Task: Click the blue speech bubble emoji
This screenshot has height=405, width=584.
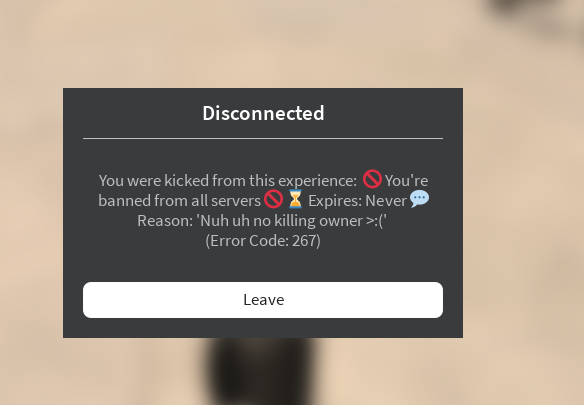Action: point(419,199)
